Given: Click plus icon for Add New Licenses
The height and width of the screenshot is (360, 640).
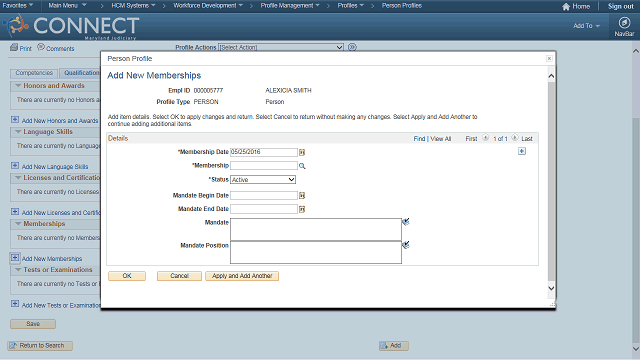Looking at the screenshot, I should coord(15,212).
